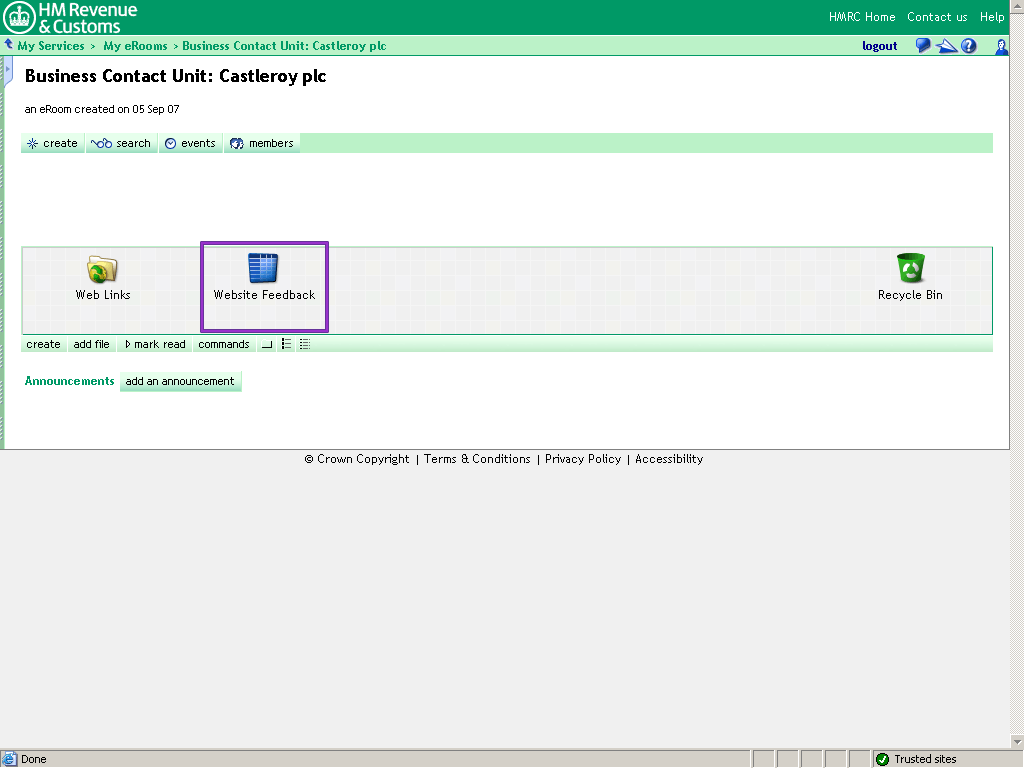This screenshot has width=1024, height=768.
Task: Click the blue speech bubble icon
Action: coord(923,46)
